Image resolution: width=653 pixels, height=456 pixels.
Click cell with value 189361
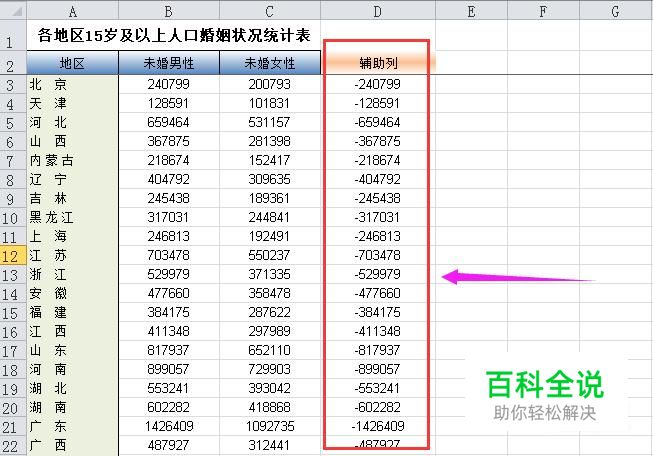tap(270, 199)
